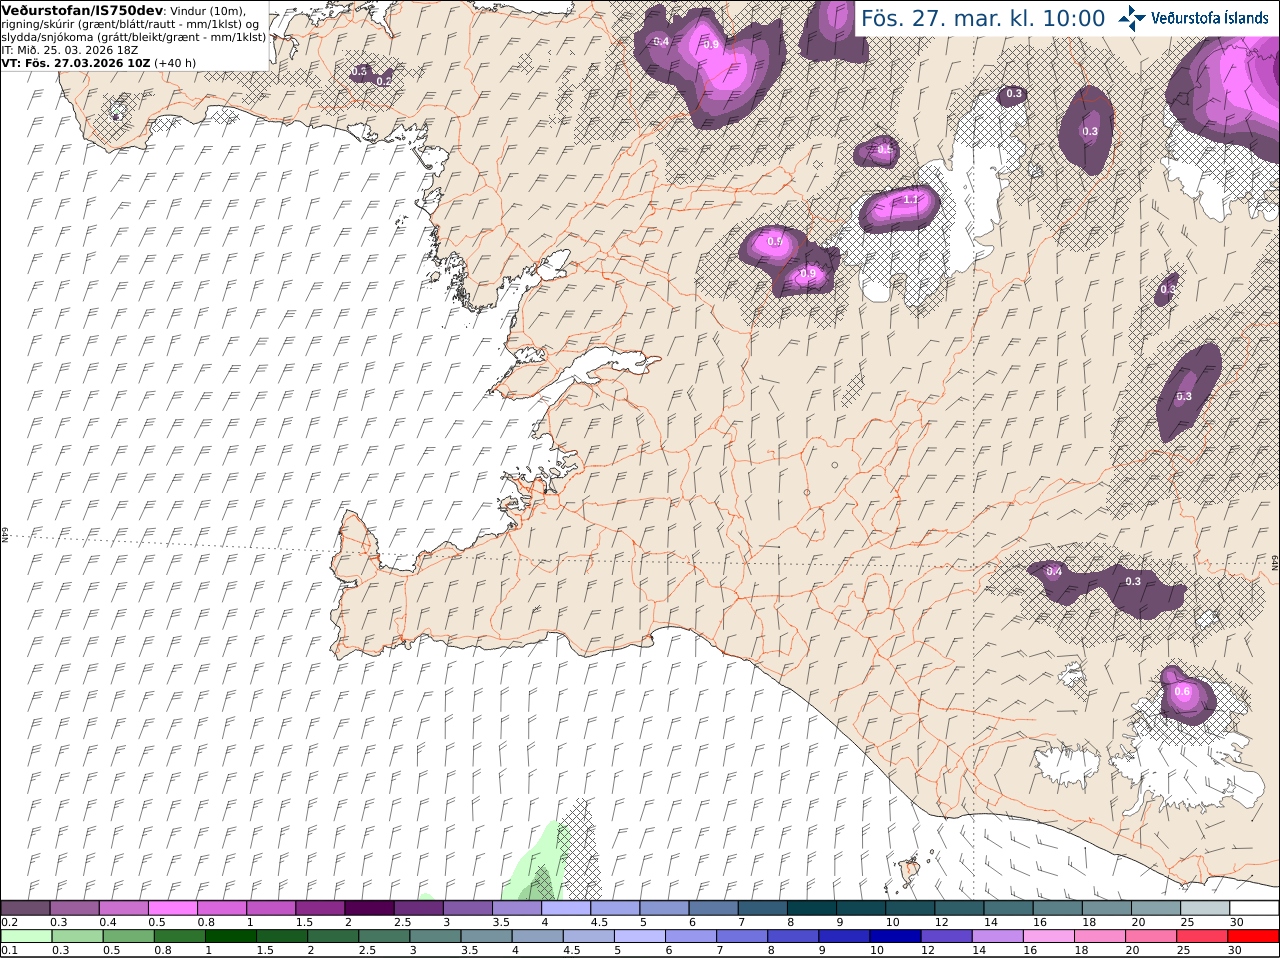
Task: Click the Veðurstofan/IS750dev model title
Action: coord(82,10)
